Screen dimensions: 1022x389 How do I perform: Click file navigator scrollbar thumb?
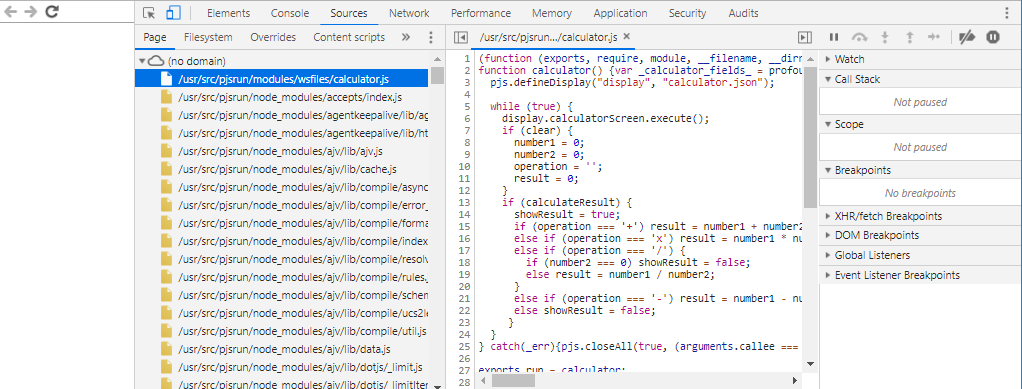pos(437,75)
